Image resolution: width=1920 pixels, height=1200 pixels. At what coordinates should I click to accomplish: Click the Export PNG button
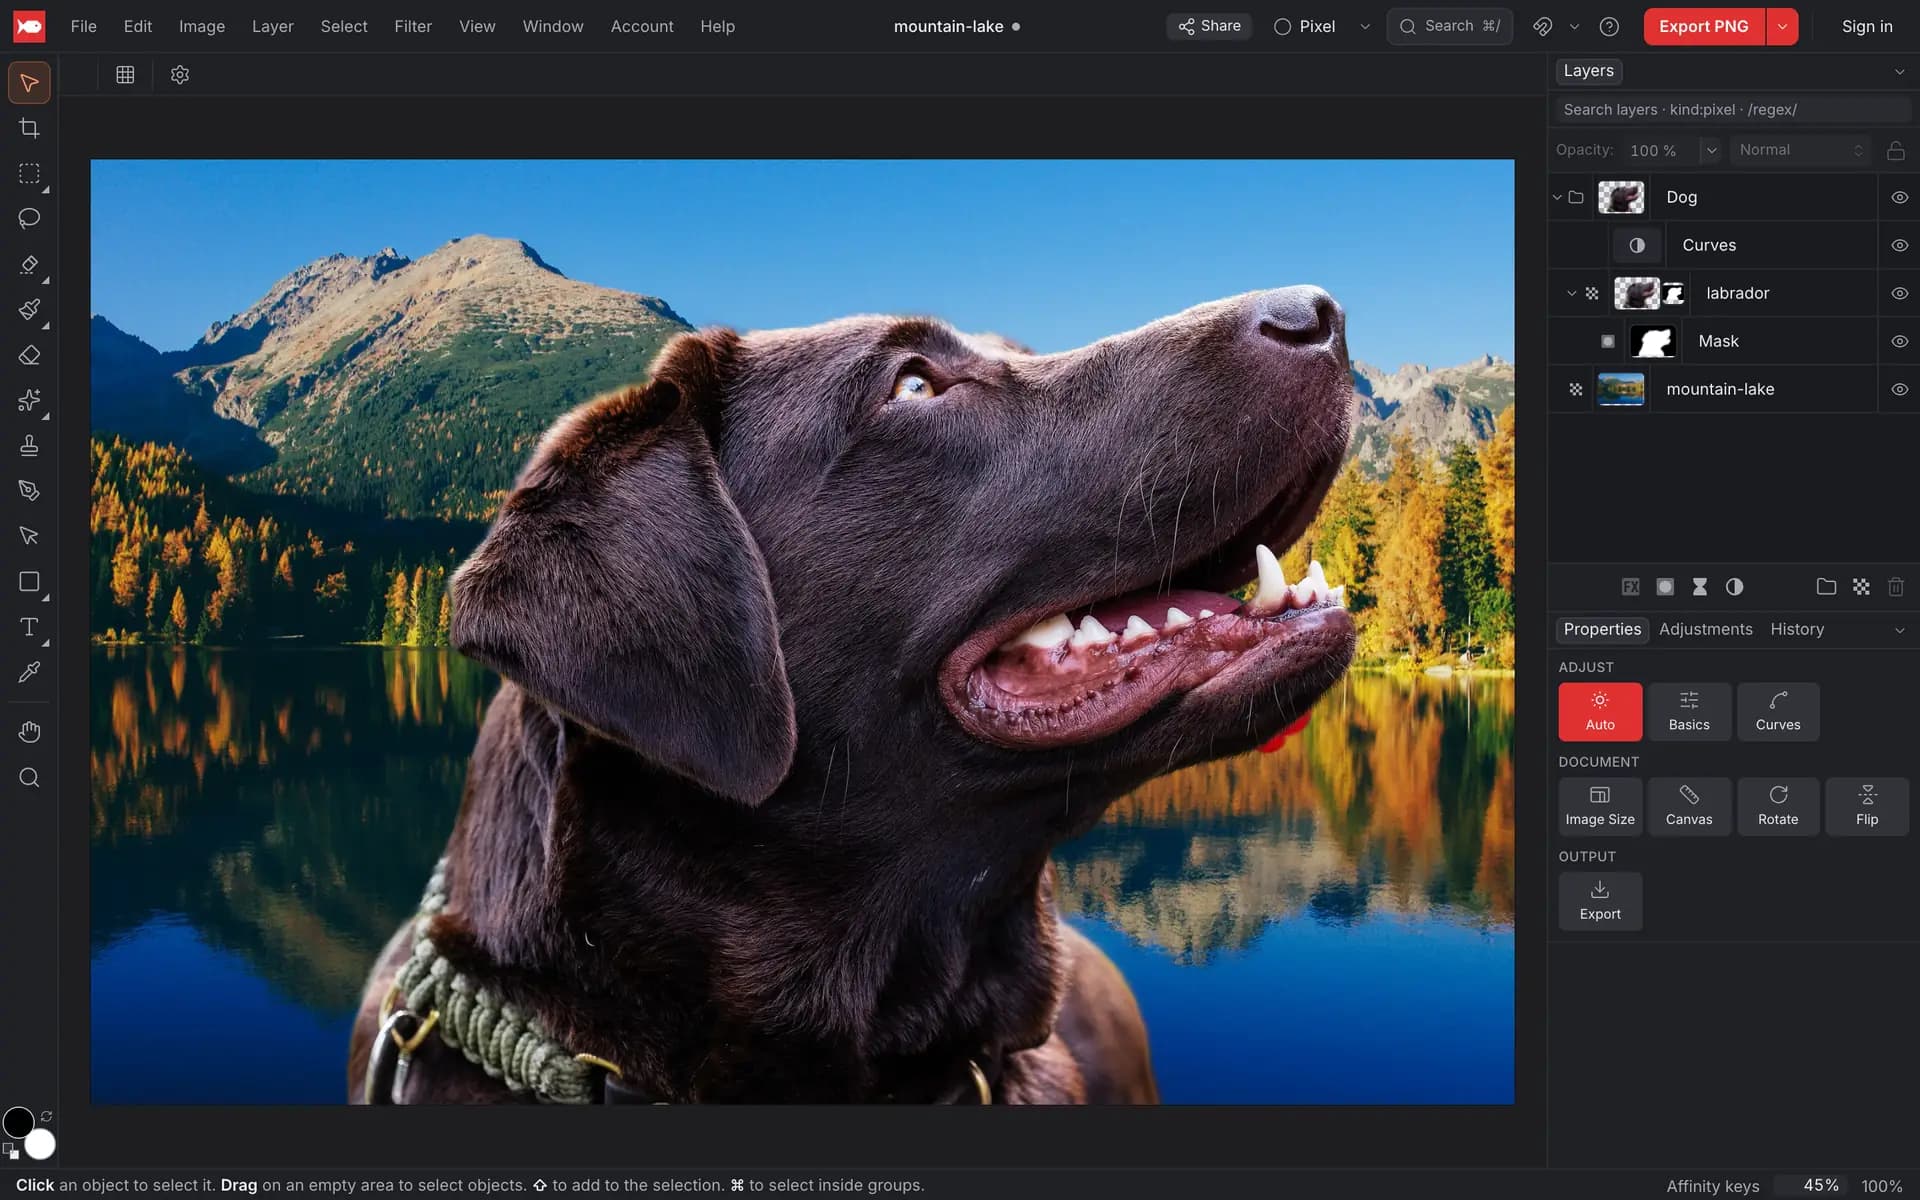coord(1704,27)
